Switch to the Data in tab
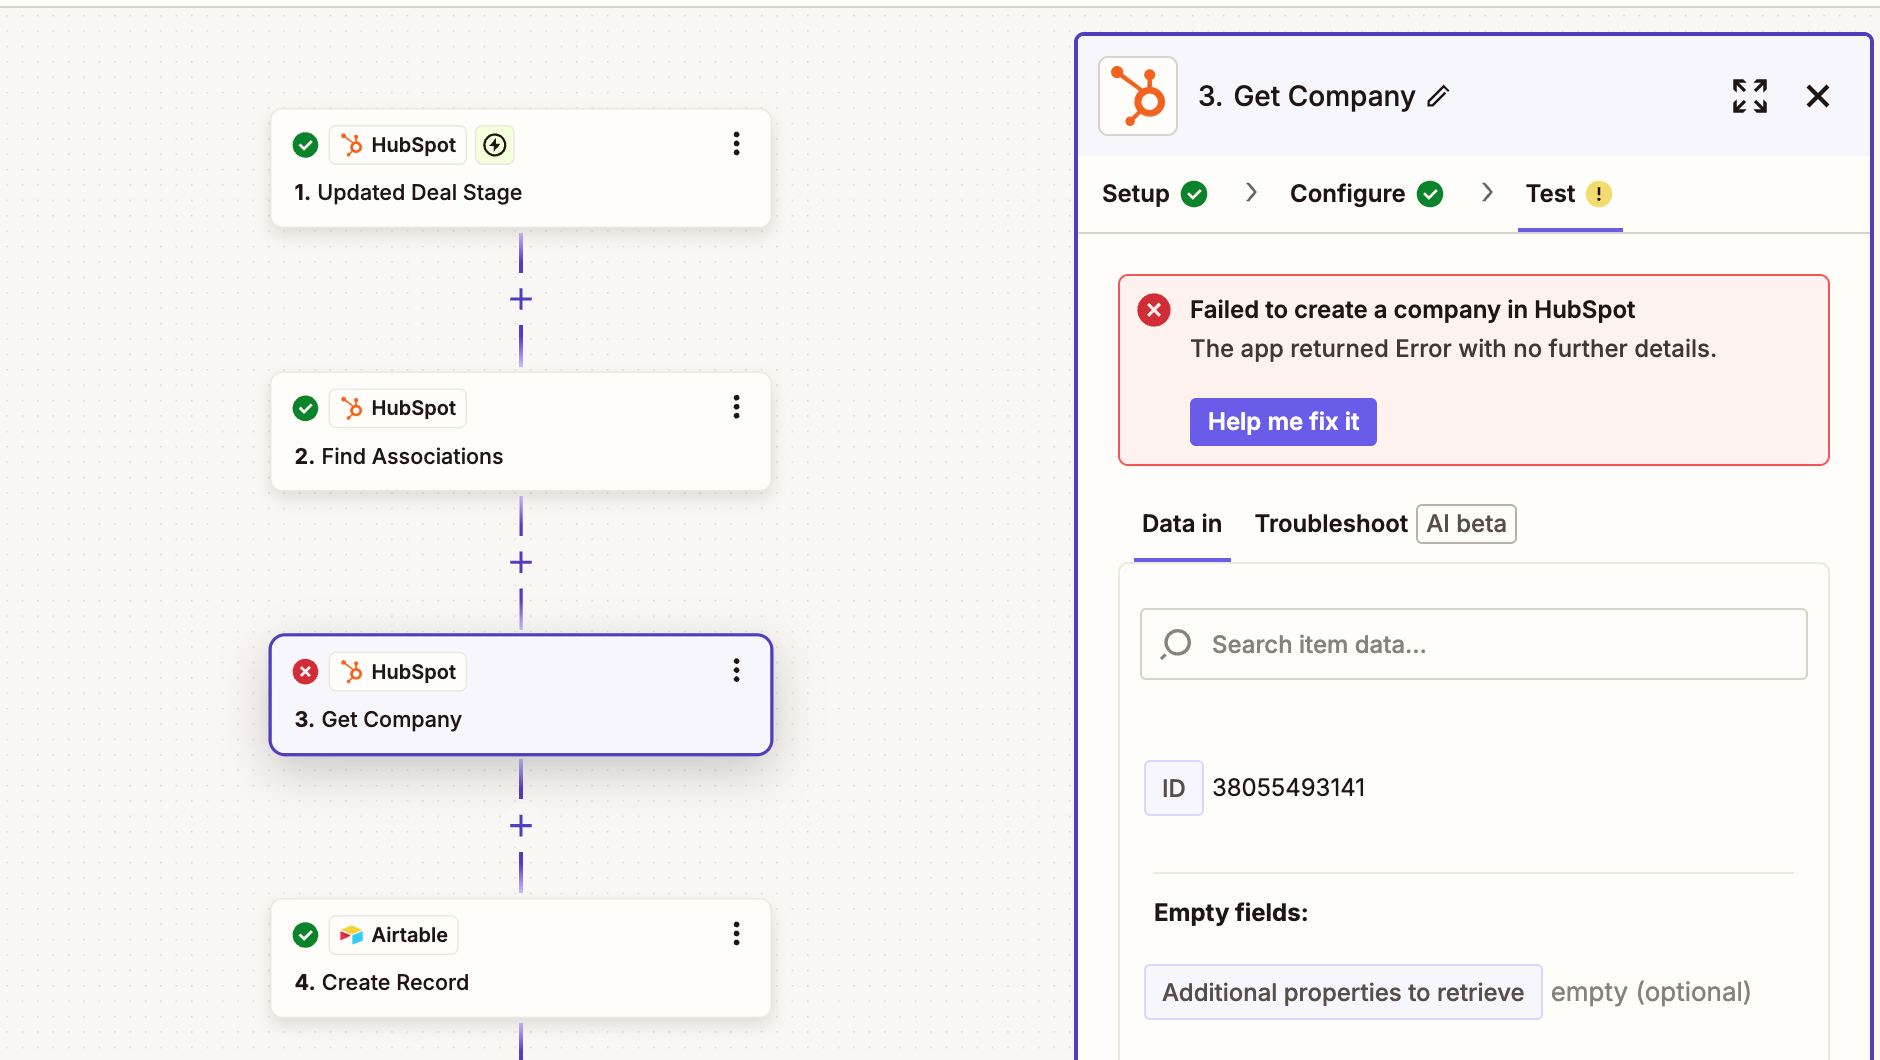This screenshot has width=1880, height=1060. click(1182, 524)
